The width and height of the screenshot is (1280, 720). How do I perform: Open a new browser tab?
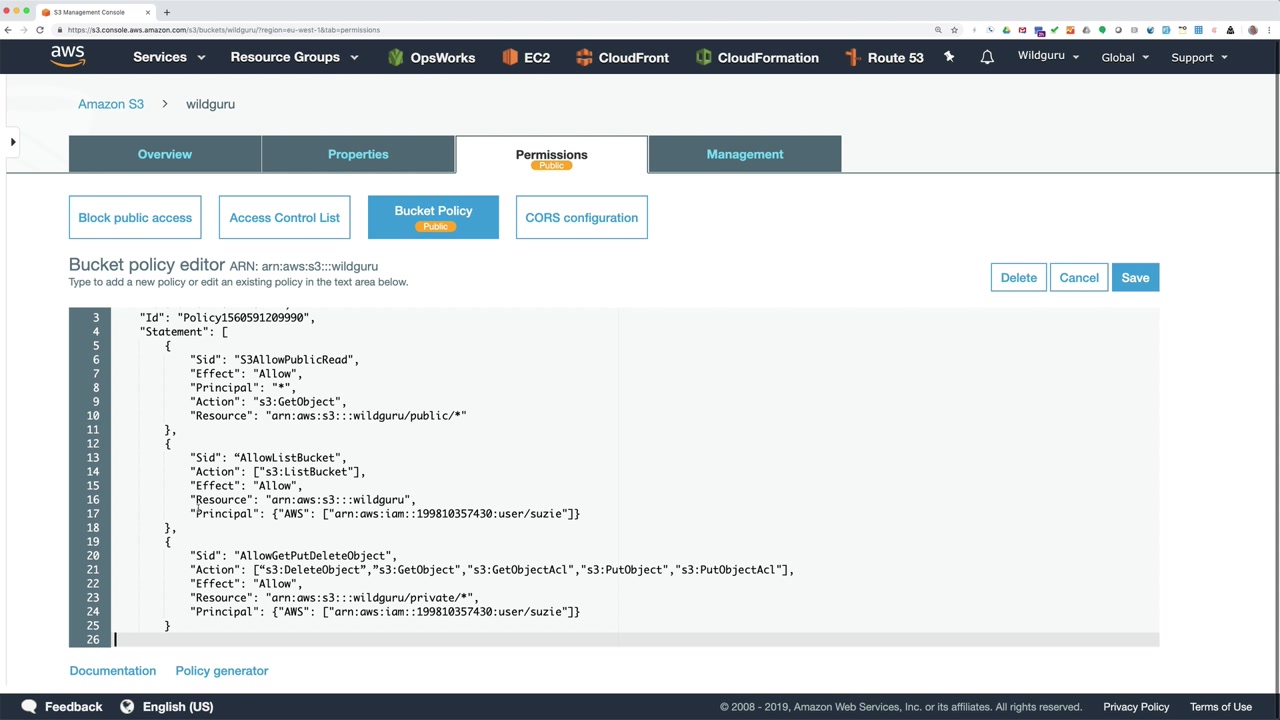click(166, 12)
